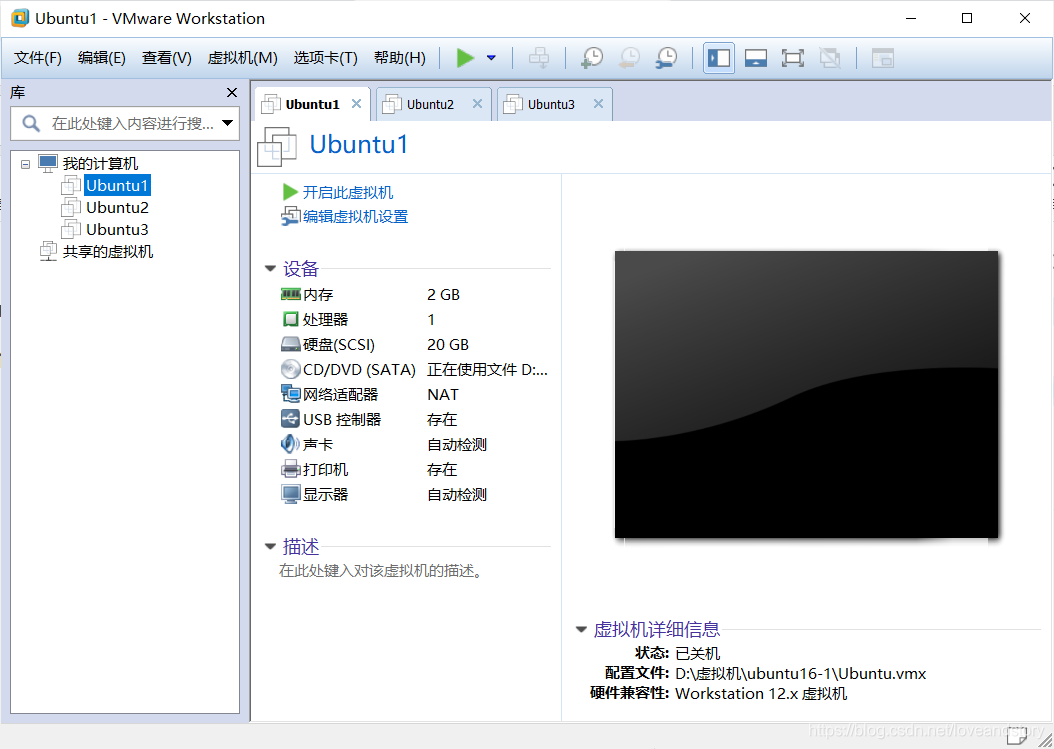Open the 选项卡(T) menu

click(x=325, y=58)
